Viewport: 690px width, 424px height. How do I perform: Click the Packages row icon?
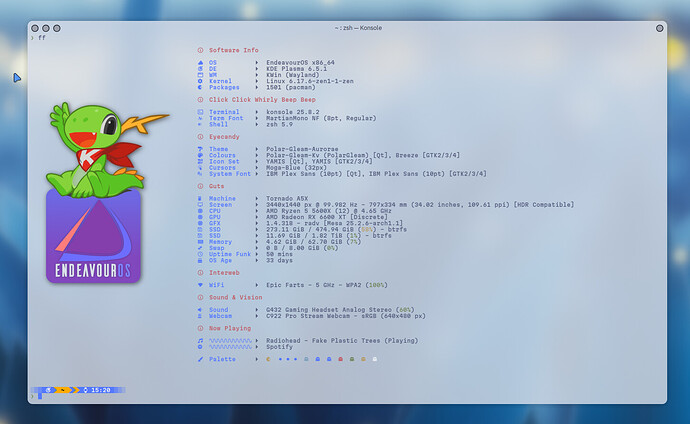[200, 88]
